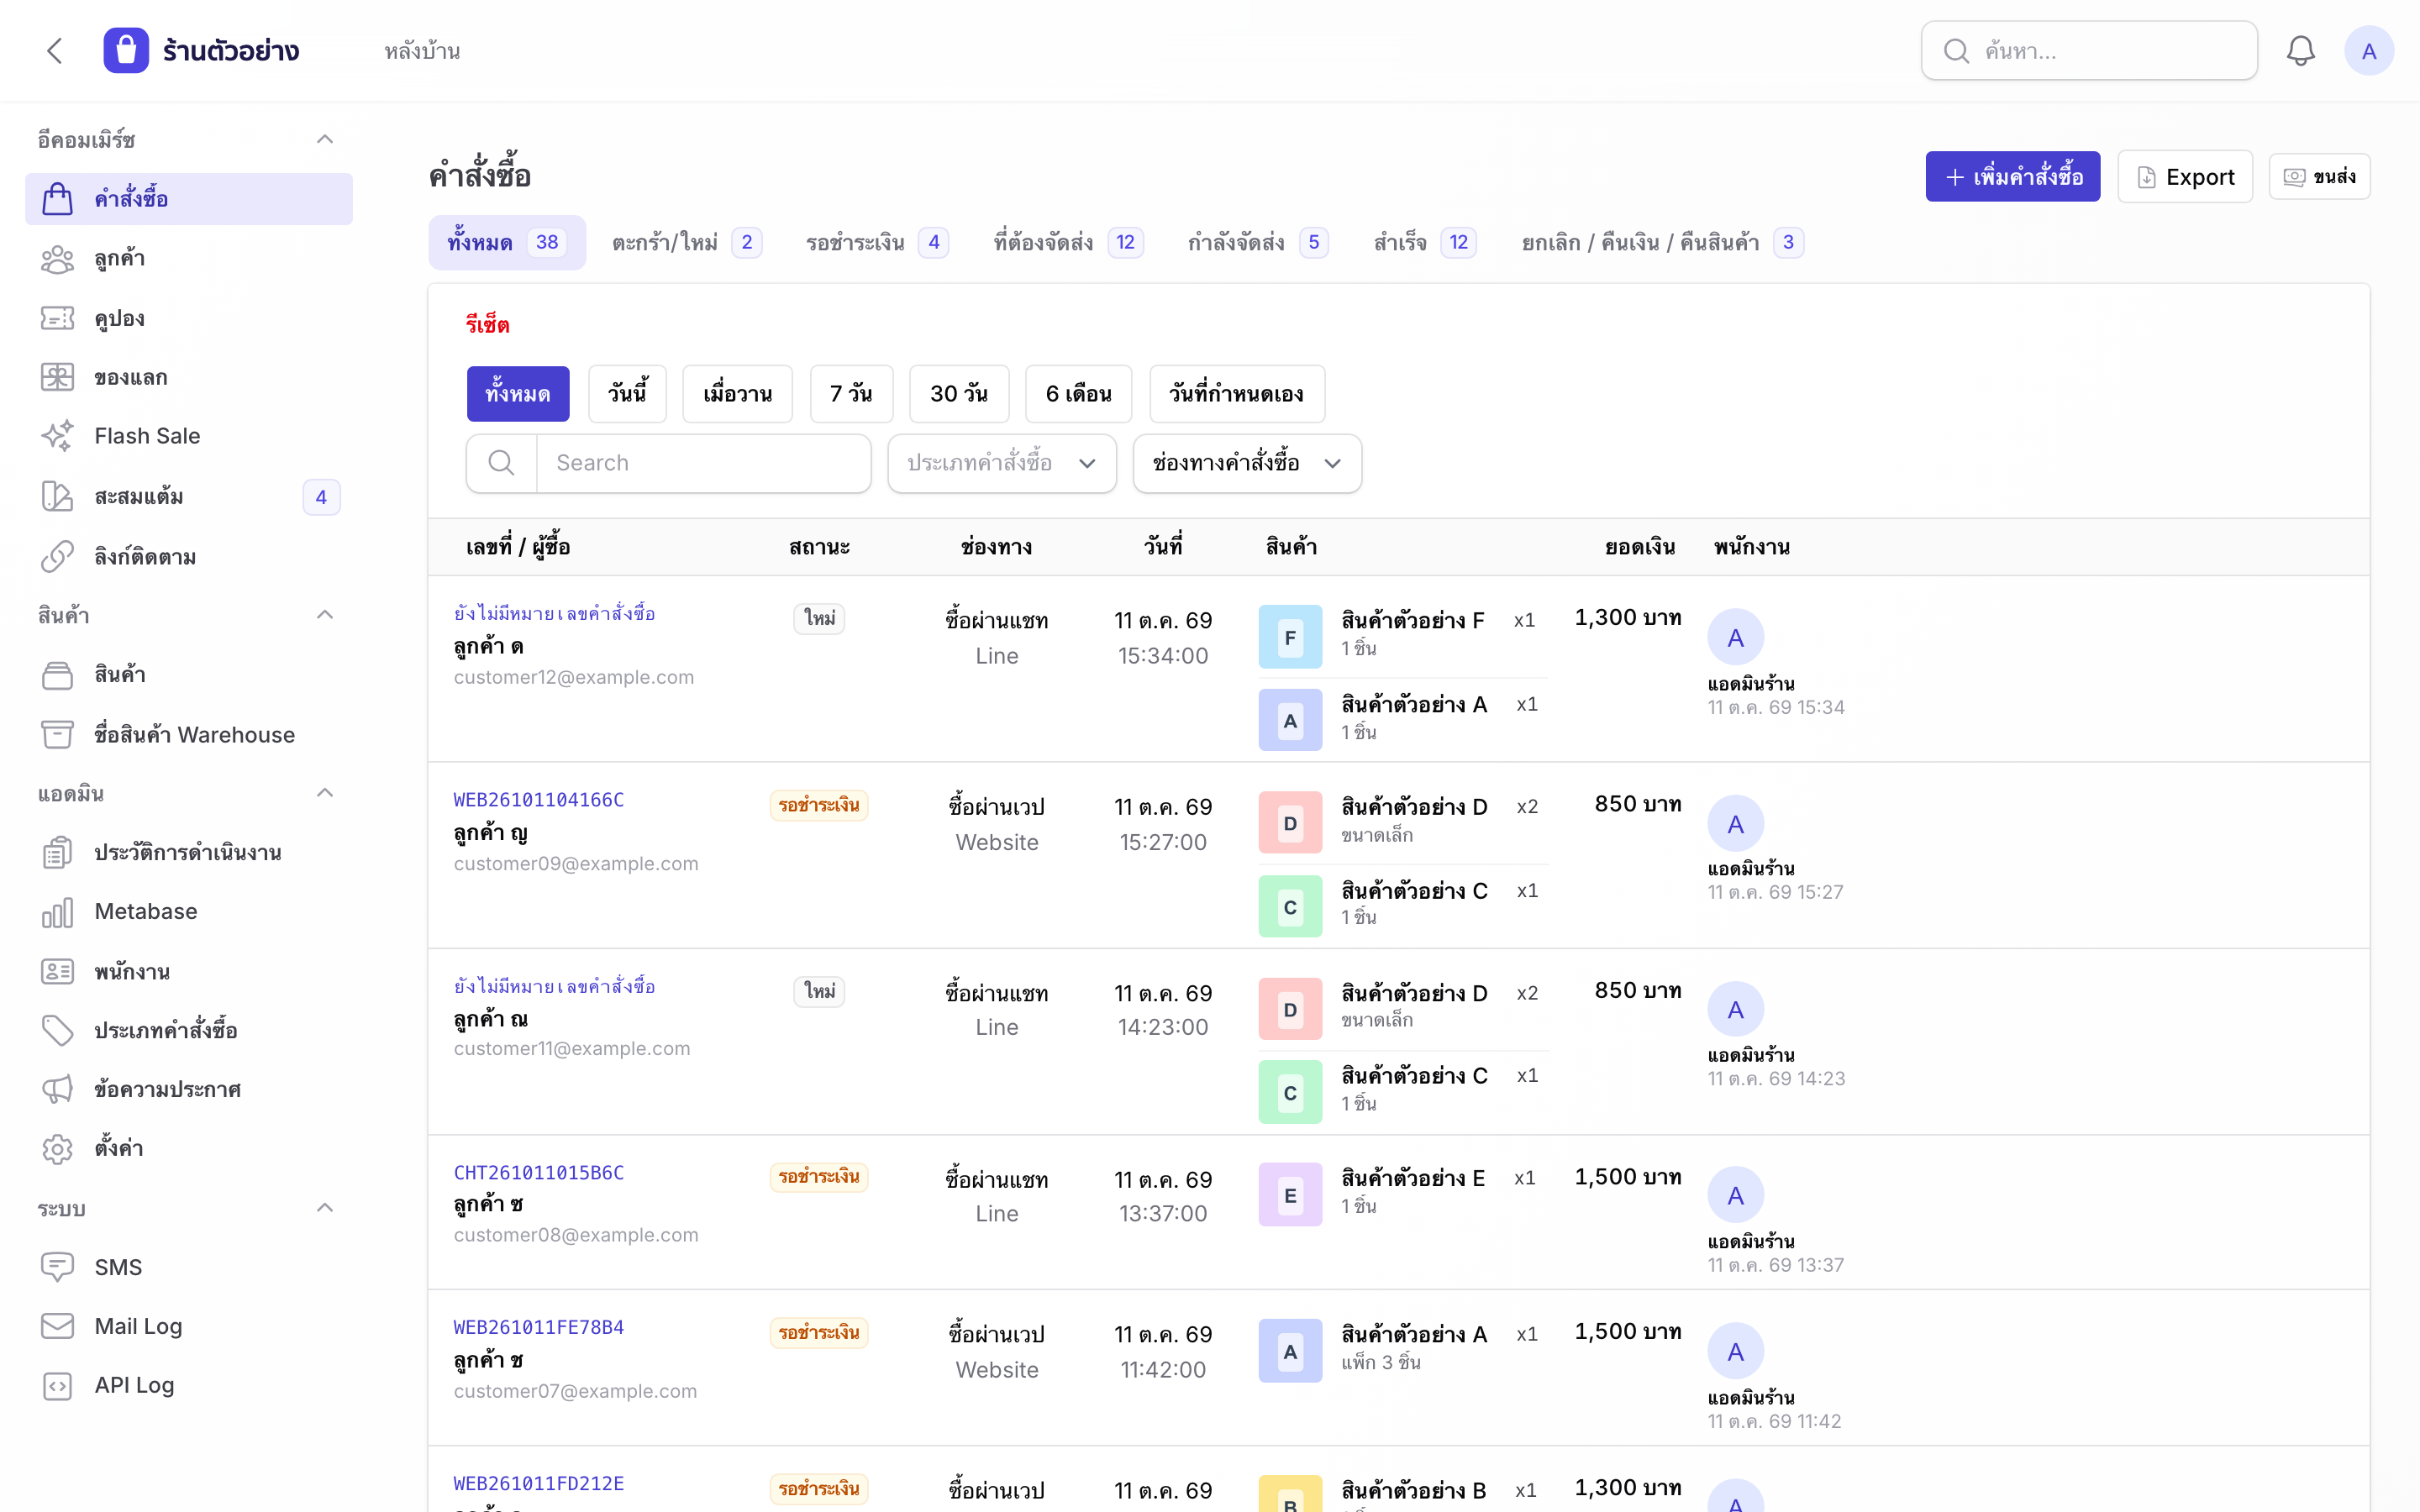
Task: Switch to the รอชำระเงิน tab
Action: (x=877, y=242)
